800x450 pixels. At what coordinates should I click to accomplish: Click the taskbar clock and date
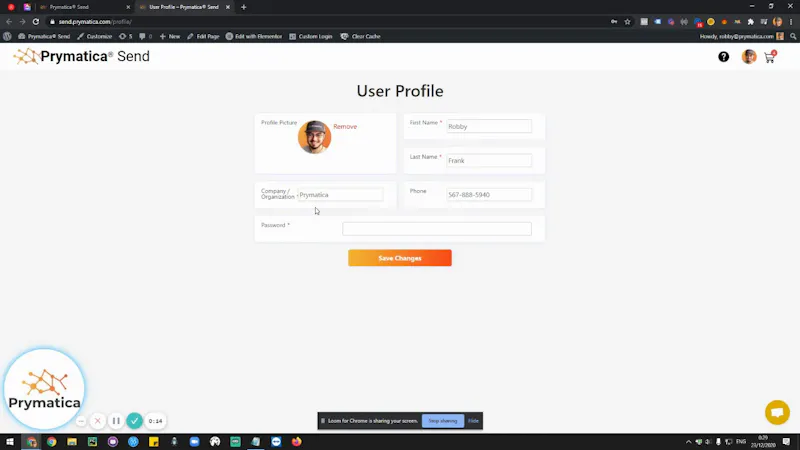coord(763,442)
